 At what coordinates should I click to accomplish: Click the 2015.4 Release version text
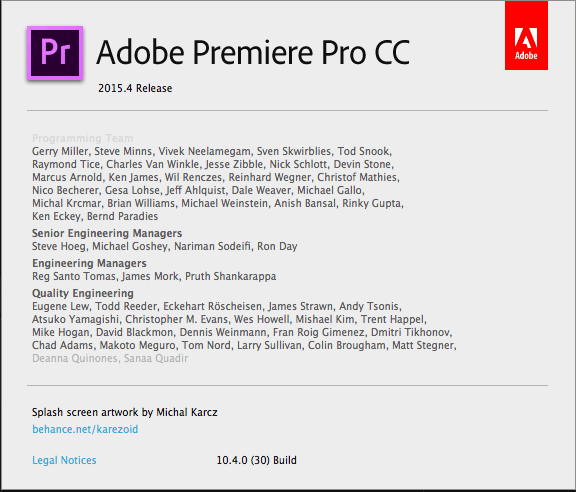tap(135, 89)
